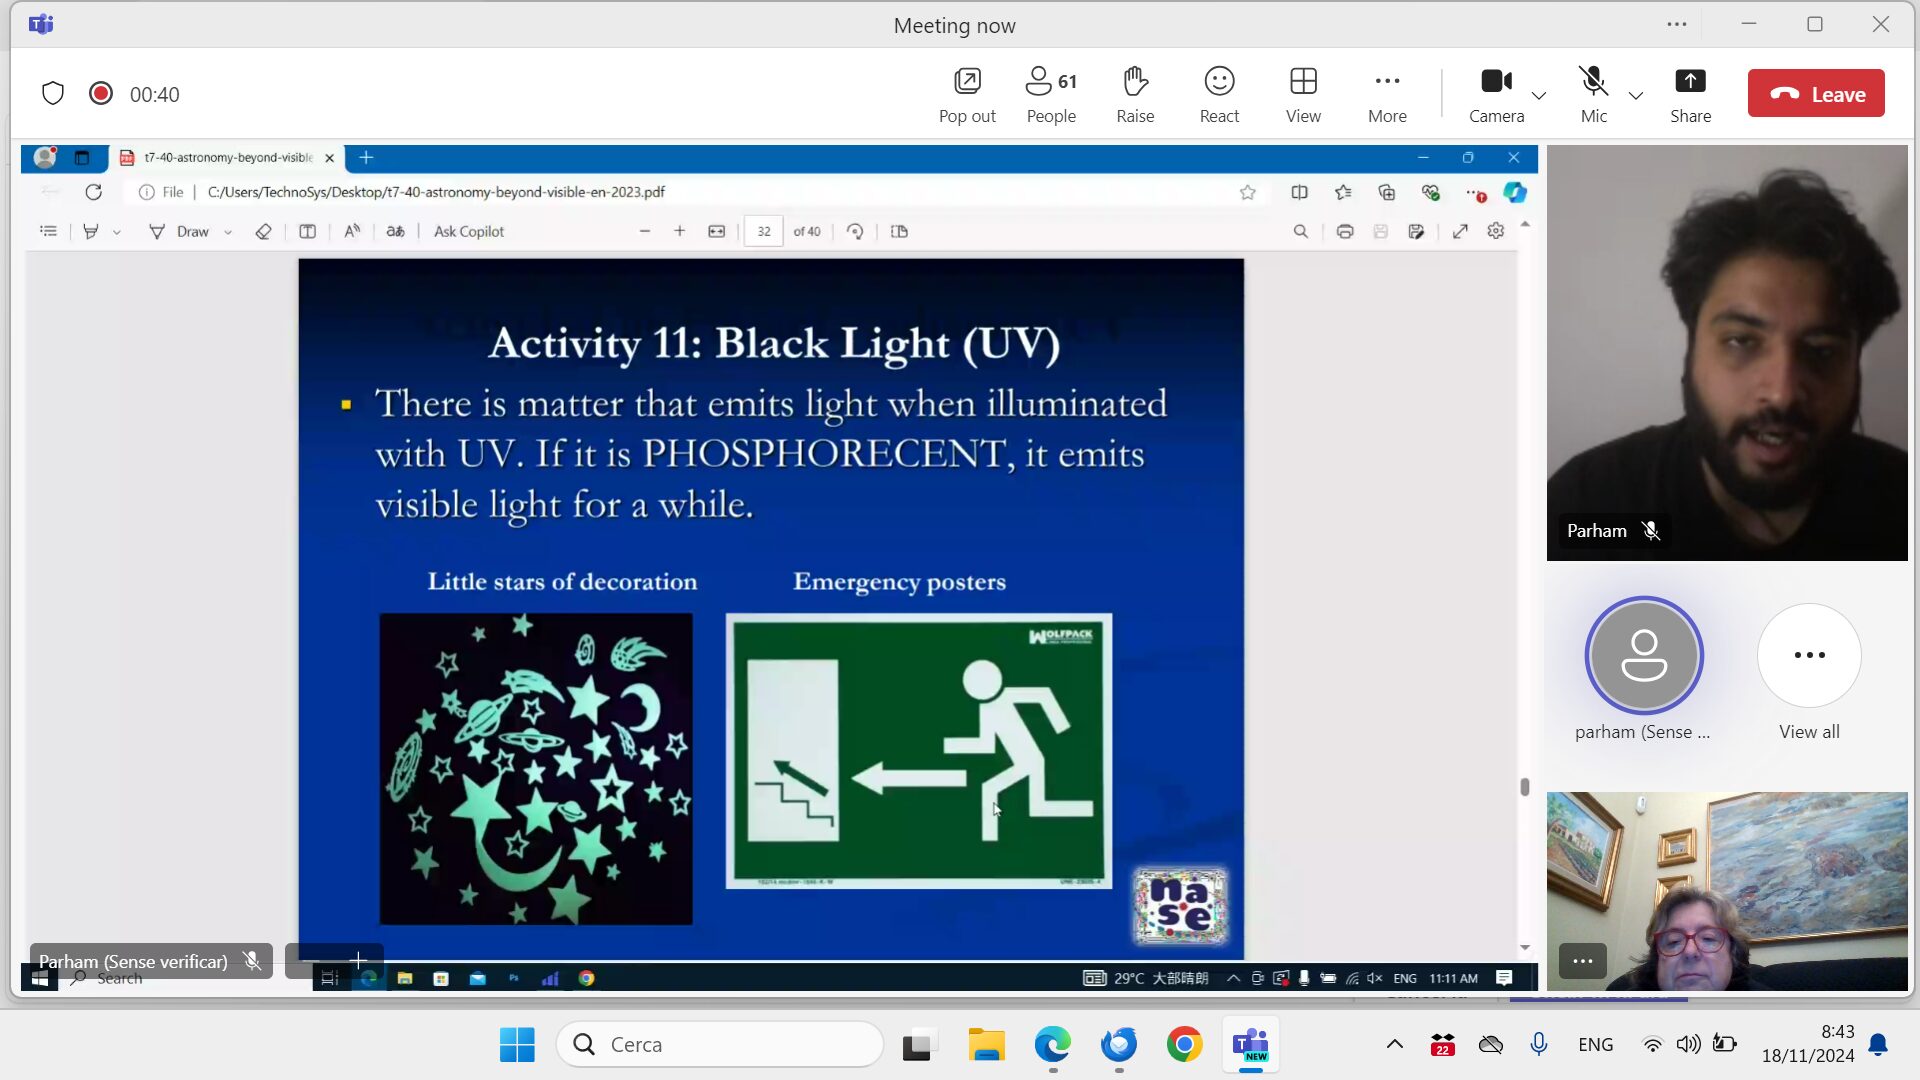Open the More actions menu
Screen dimensions: 1920x1080
1387,95
